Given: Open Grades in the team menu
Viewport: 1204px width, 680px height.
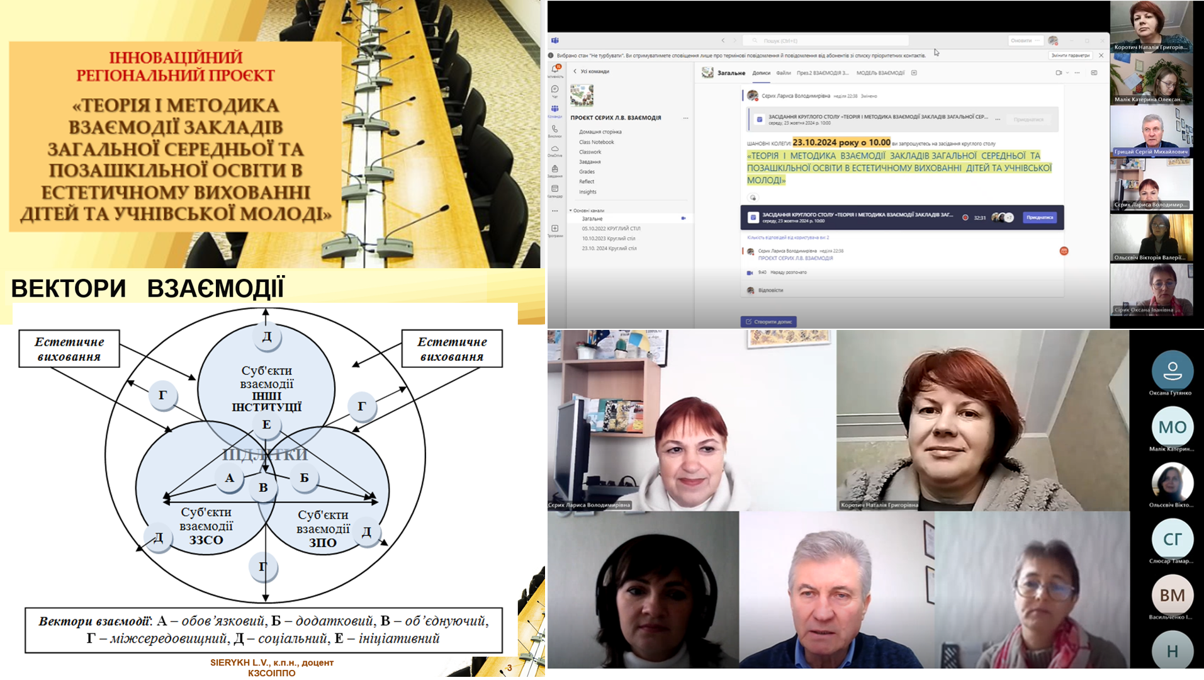Looking at the screenshot, I should [587, 172].
